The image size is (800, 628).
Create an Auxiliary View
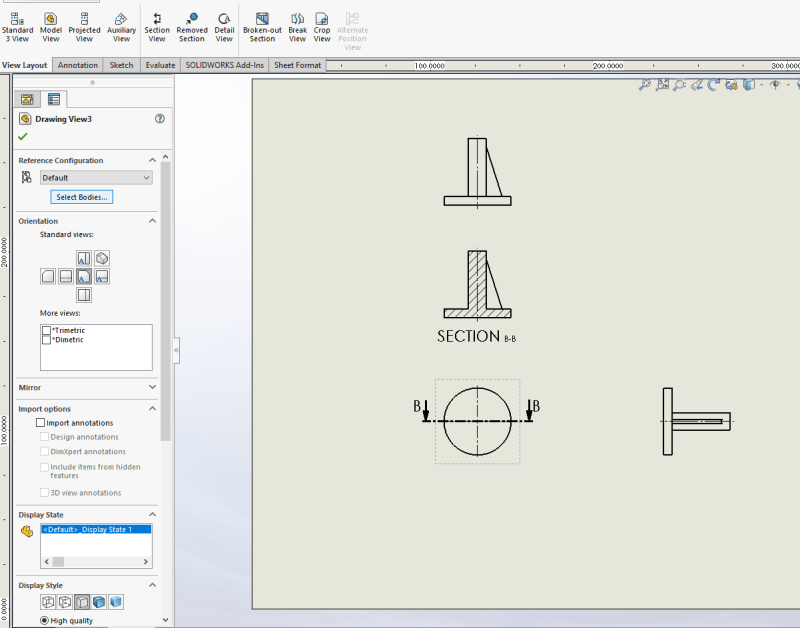point(121,28)
